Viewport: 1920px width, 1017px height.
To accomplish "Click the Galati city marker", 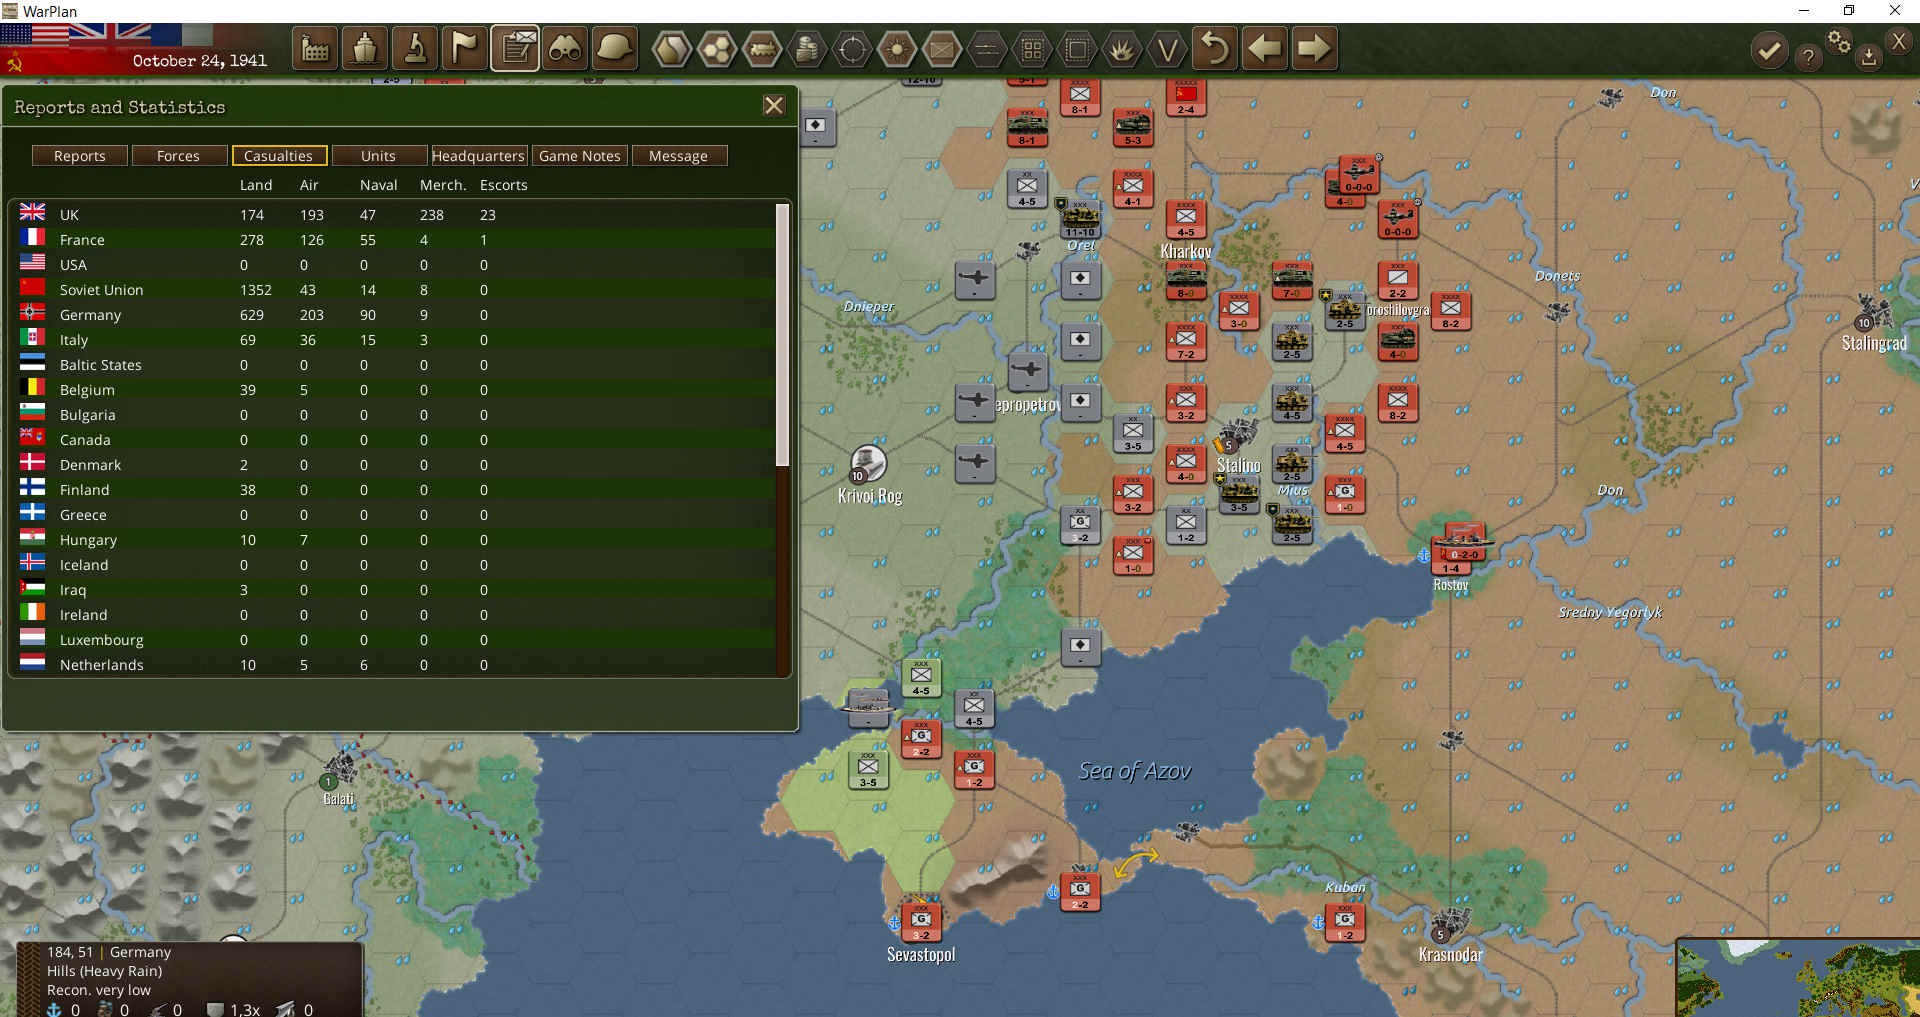I will pyautogui.click(x=340, y=770).
